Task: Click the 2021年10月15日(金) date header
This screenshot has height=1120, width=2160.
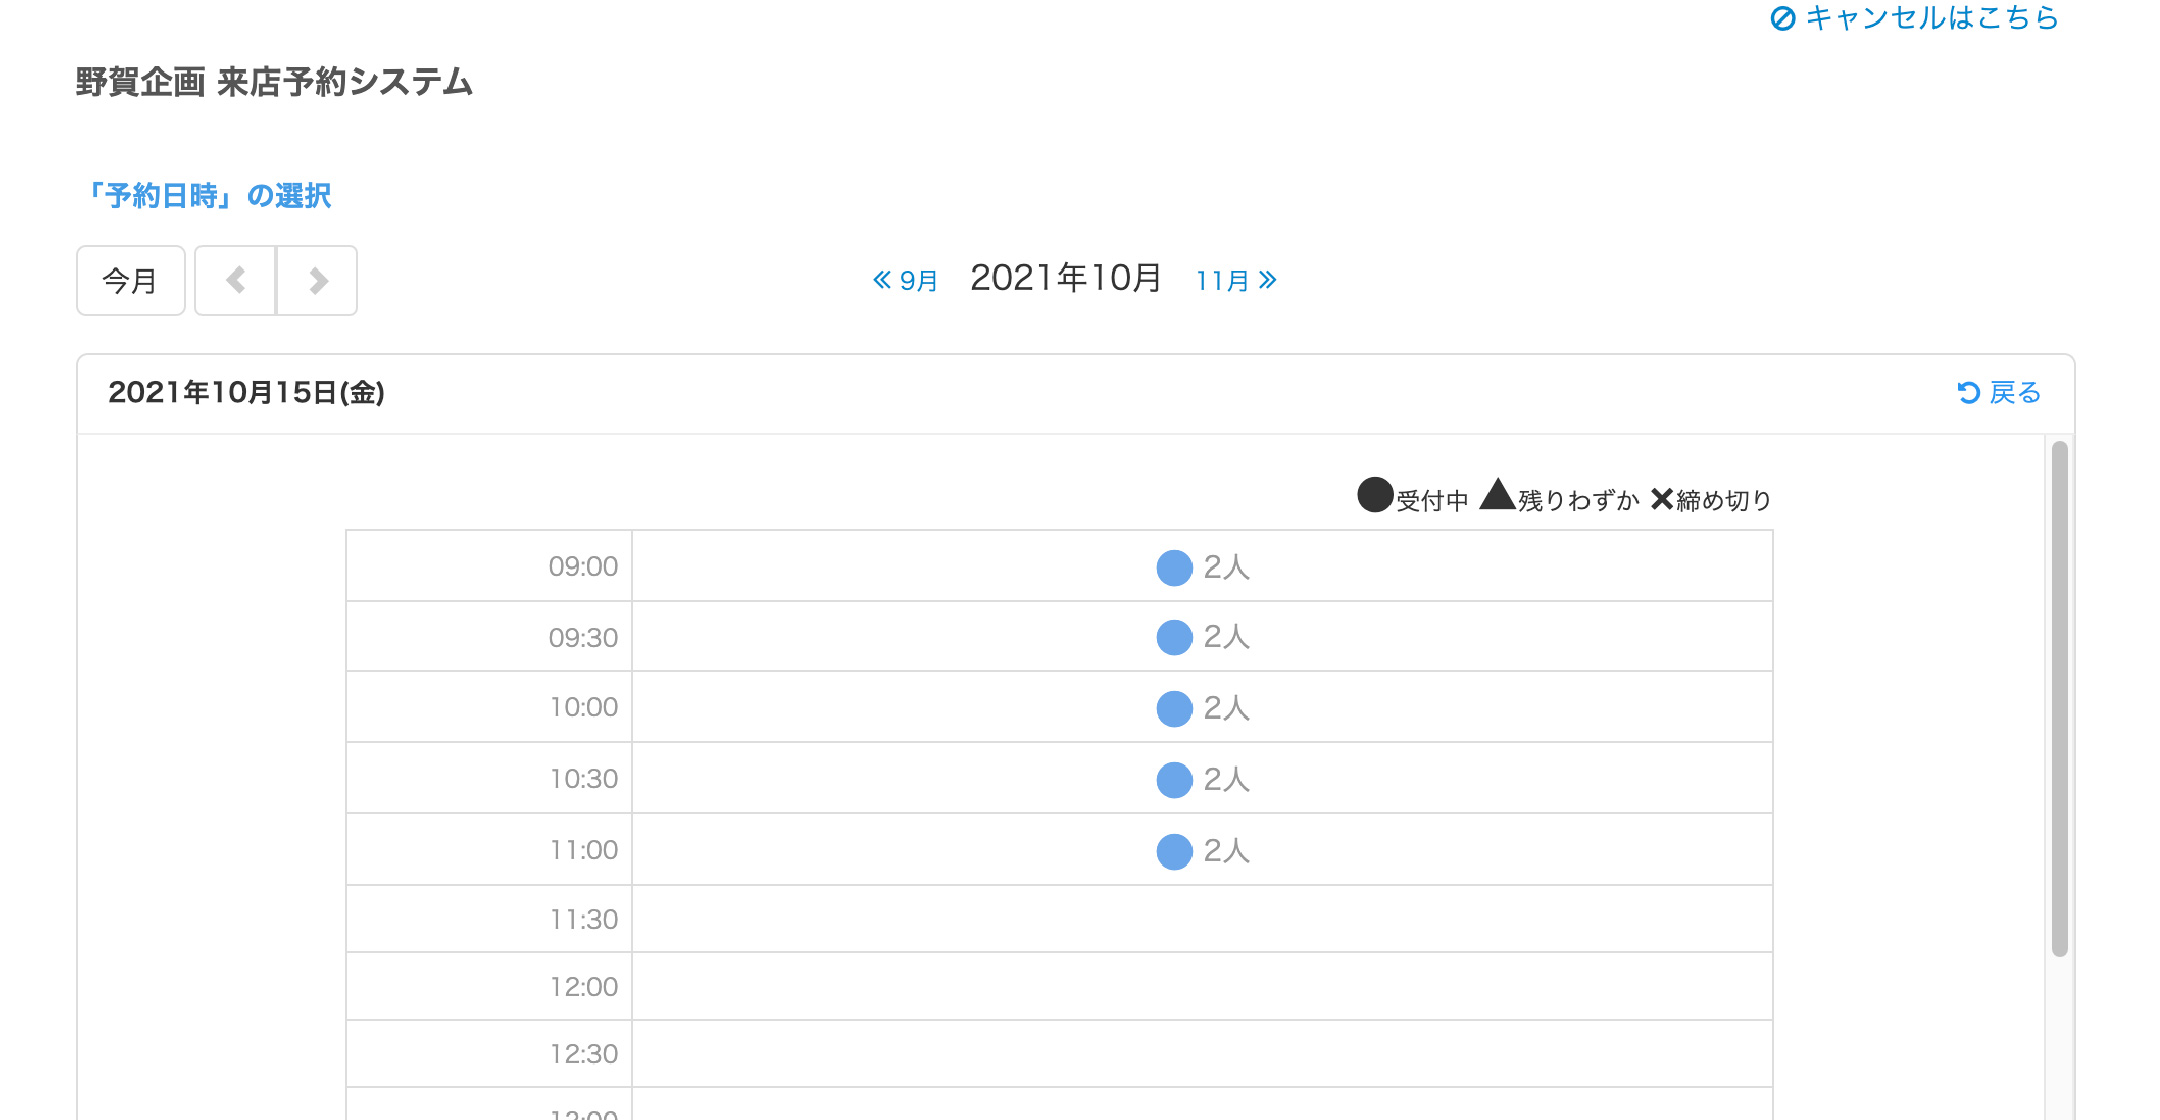Action: pyautogui.click(x=246, y=392)
